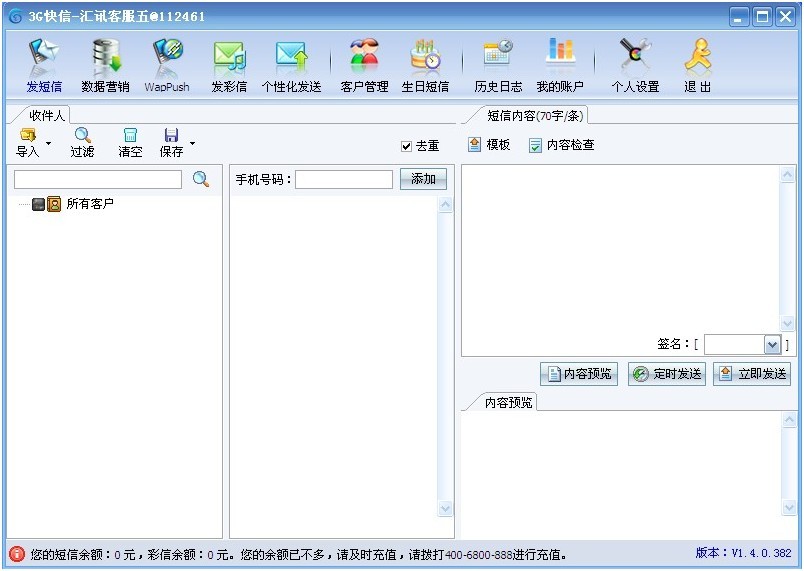804x571 pixels.
Task: Open the 数据营销 data marketing tool
Action: [105, 66]
